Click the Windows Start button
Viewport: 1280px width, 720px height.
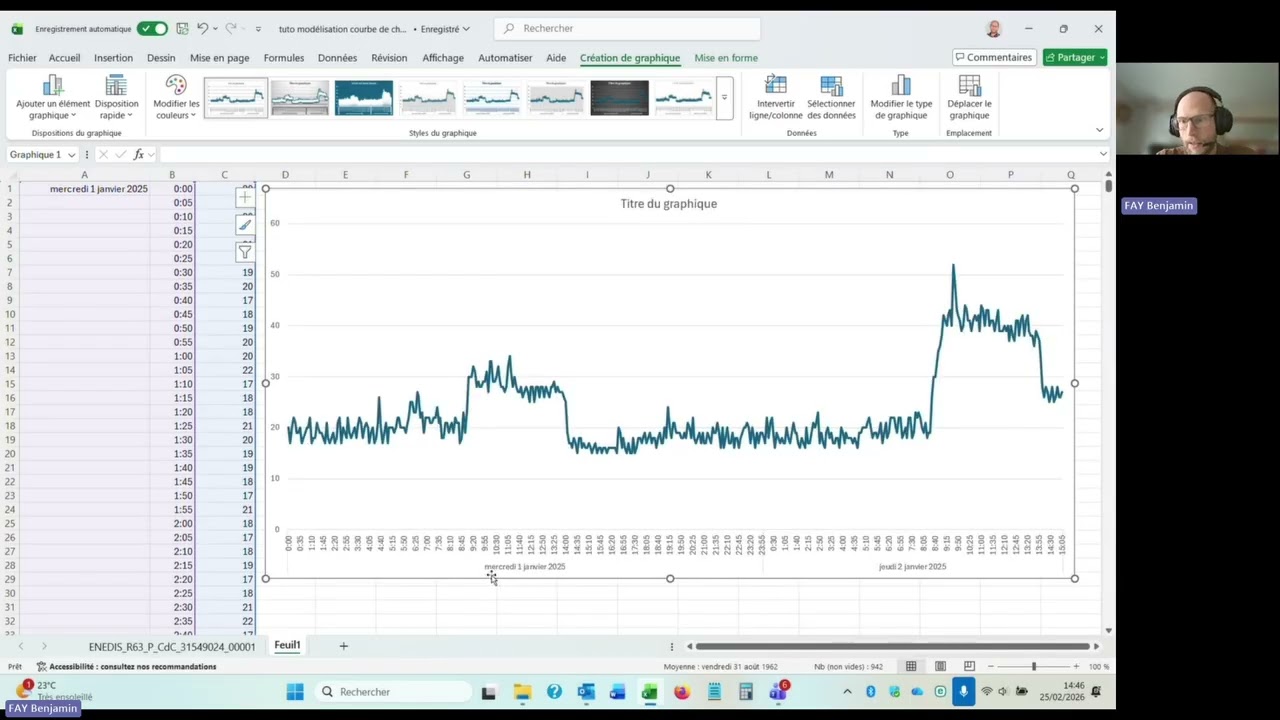click(295, 692)
